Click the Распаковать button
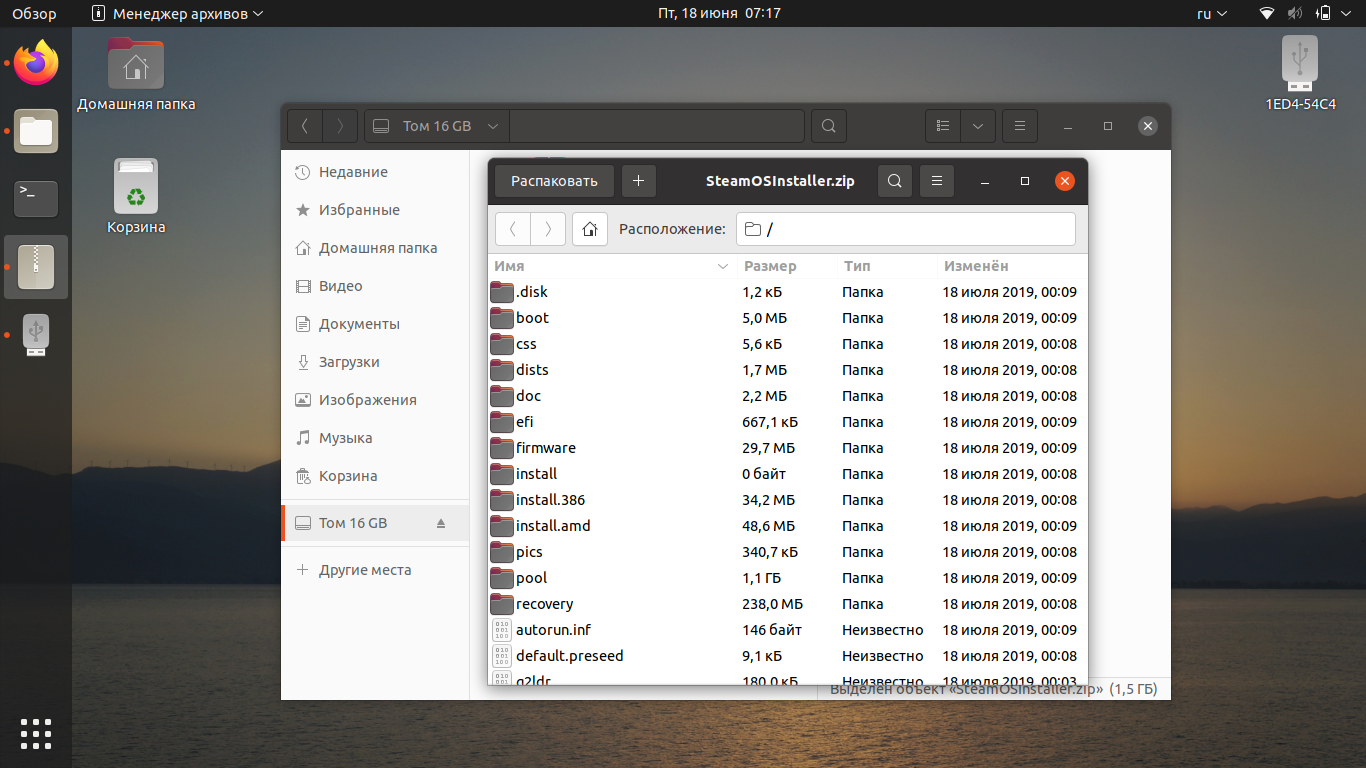This screenshot has height=768, width=1366. (x=554, y=181)
